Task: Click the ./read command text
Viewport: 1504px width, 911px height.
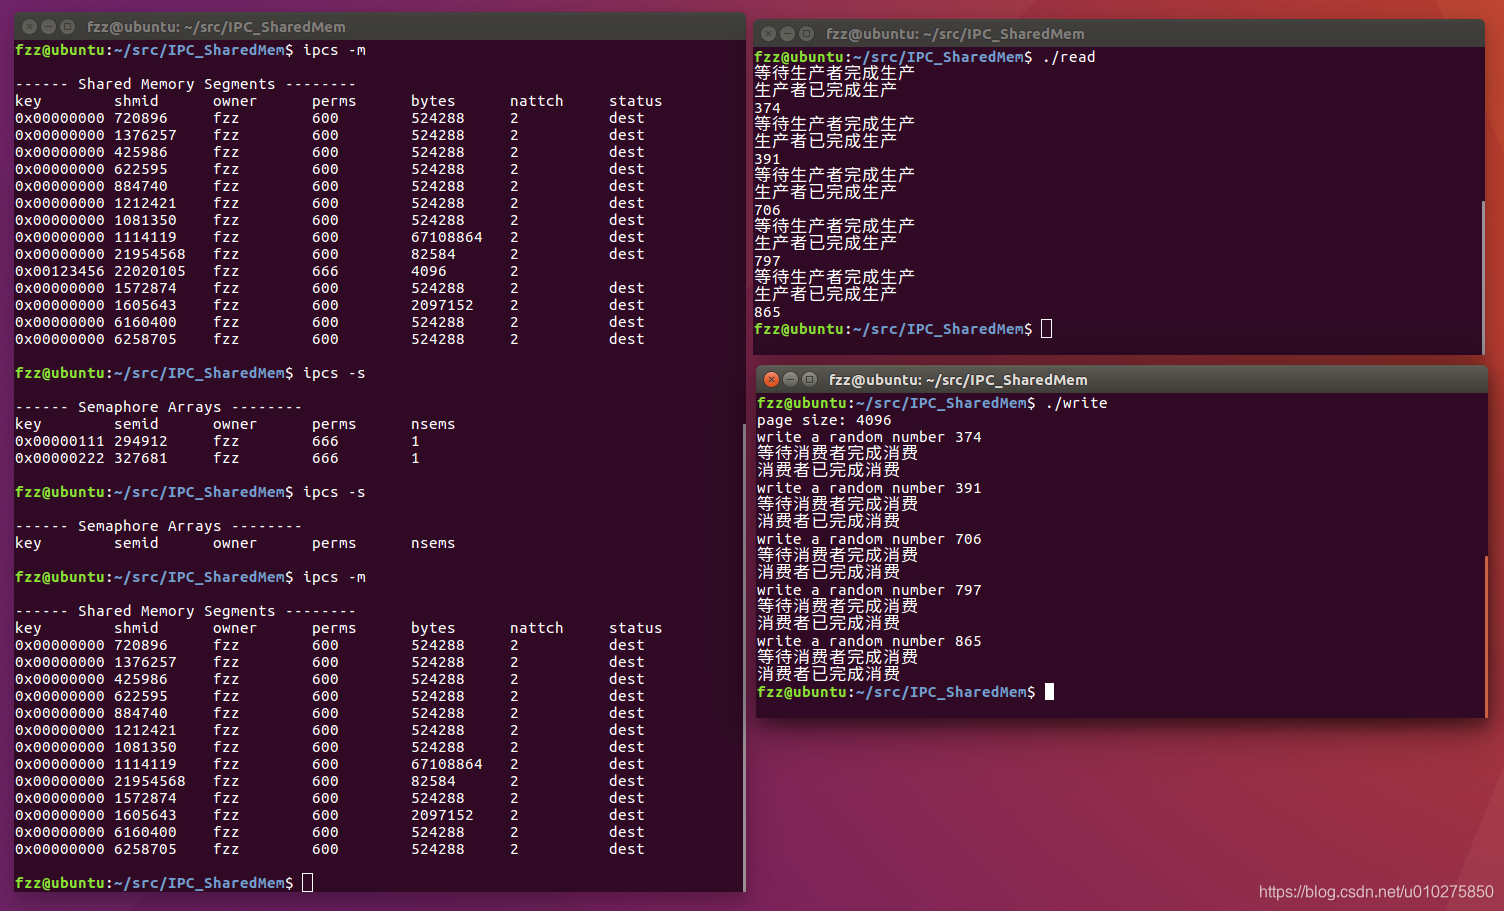Action: pyautogui.click(x=1068, y=57)
